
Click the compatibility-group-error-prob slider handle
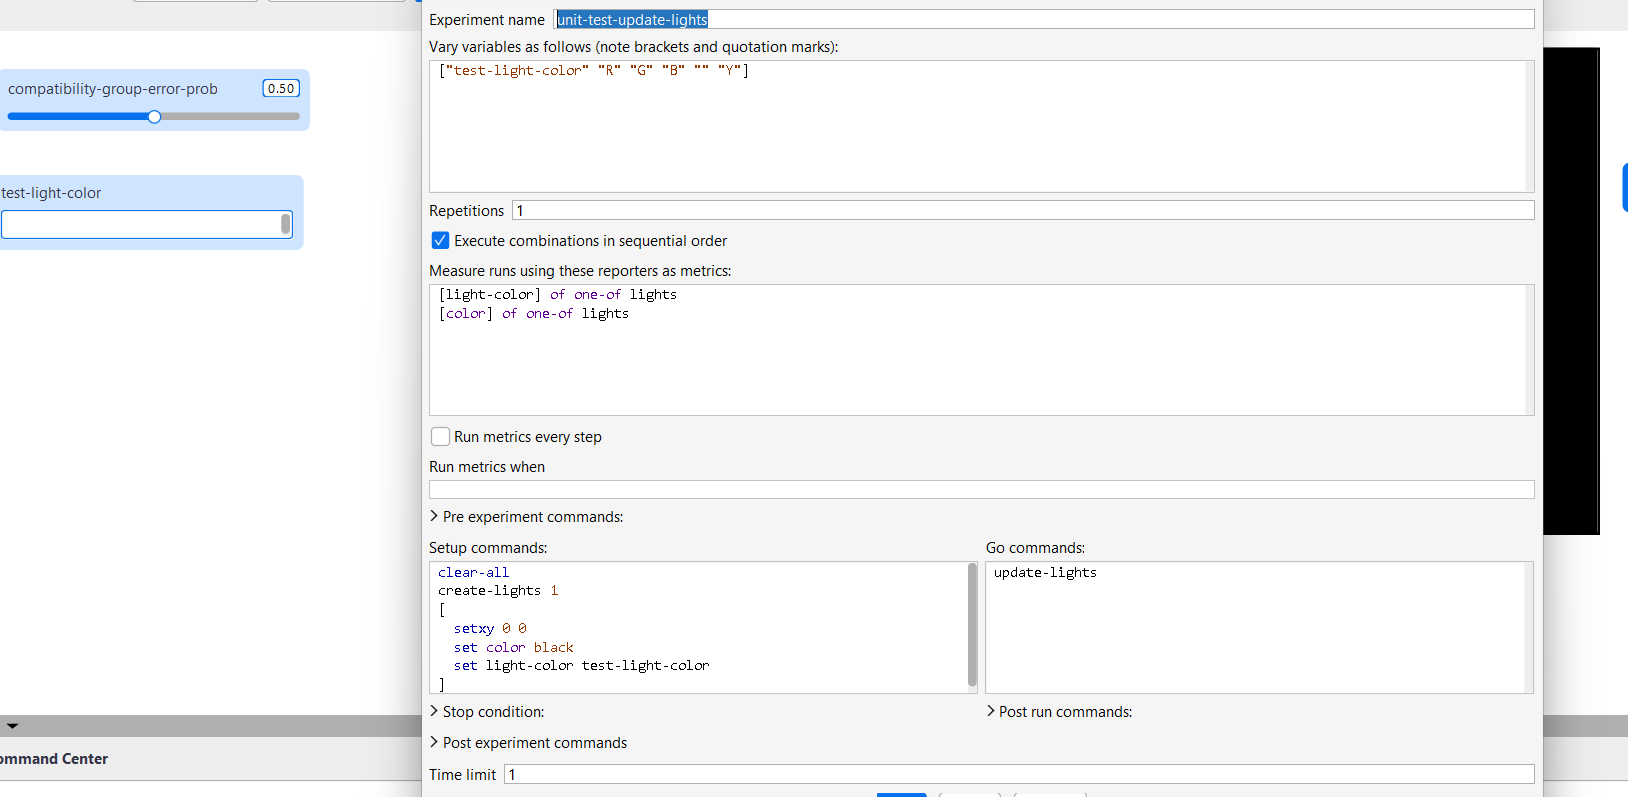(x=154, y=117)
